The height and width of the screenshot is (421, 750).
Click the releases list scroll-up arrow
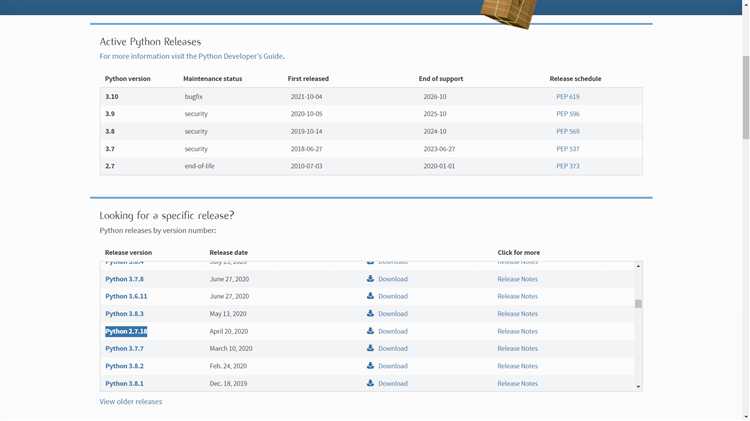coord(638,266)
